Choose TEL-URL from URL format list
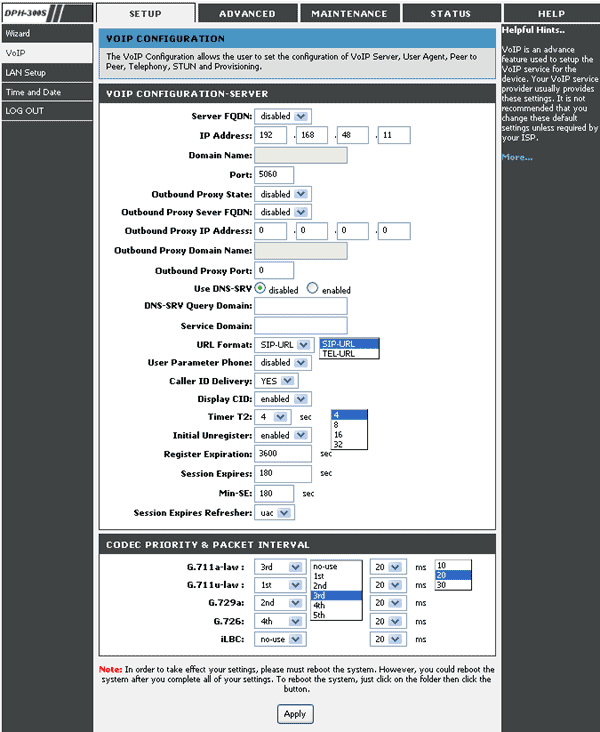This screenshot has width=600, height=732. pyautogui.click(x=349, y=354)
